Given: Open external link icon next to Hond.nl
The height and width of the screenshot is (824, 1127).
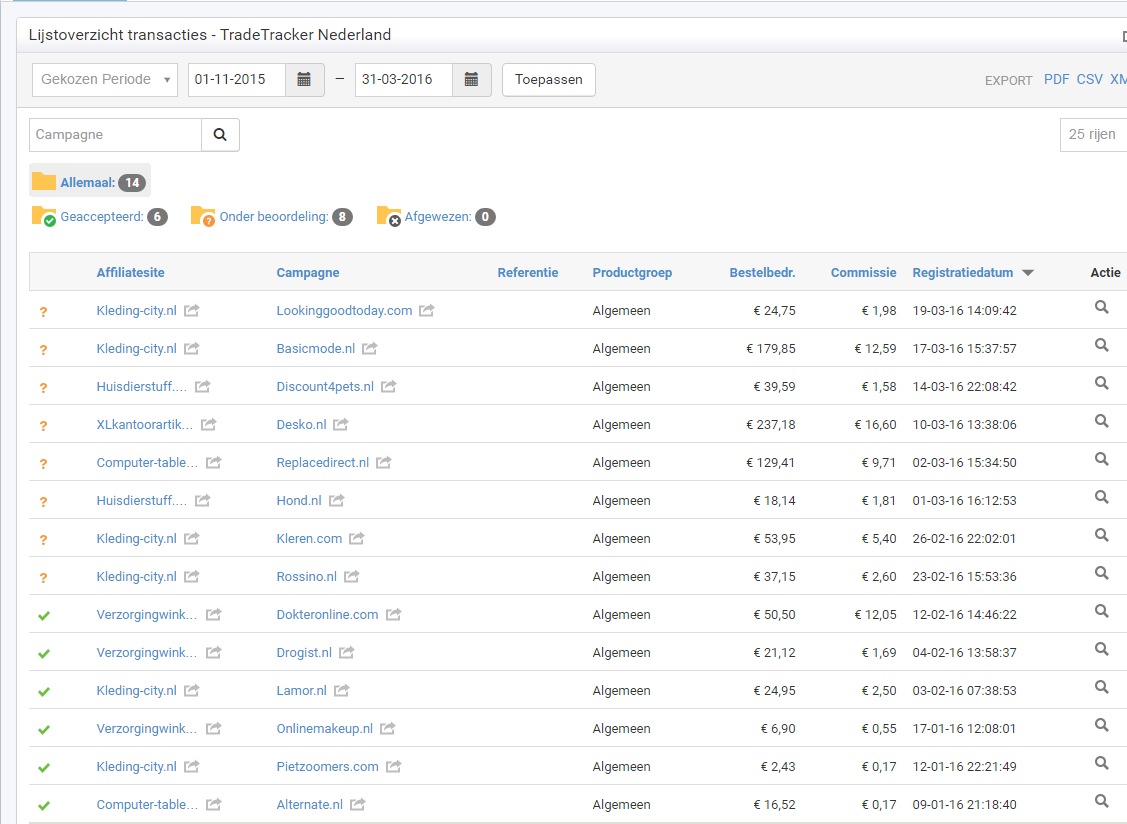Looking at the screenshot, I should tap(336, 500).
